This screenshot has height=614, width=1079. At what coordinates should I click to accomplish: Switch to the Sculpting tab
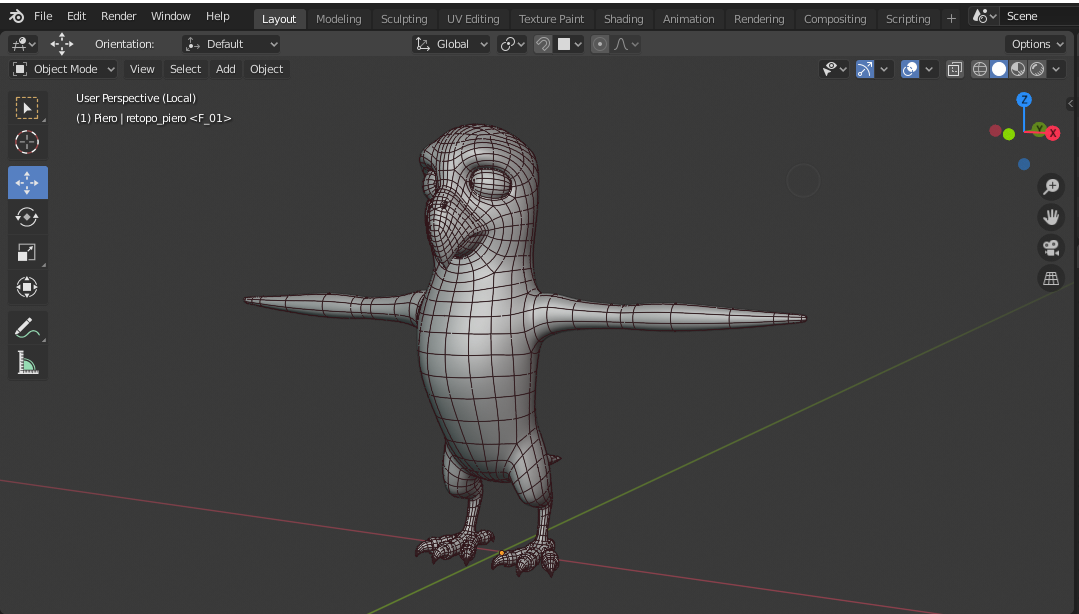point(404,17)
